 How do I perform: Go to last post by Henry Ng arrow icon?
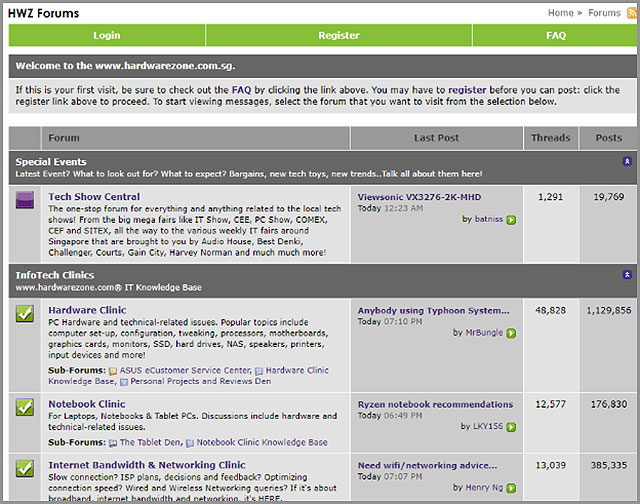click(x=511, y=487)
